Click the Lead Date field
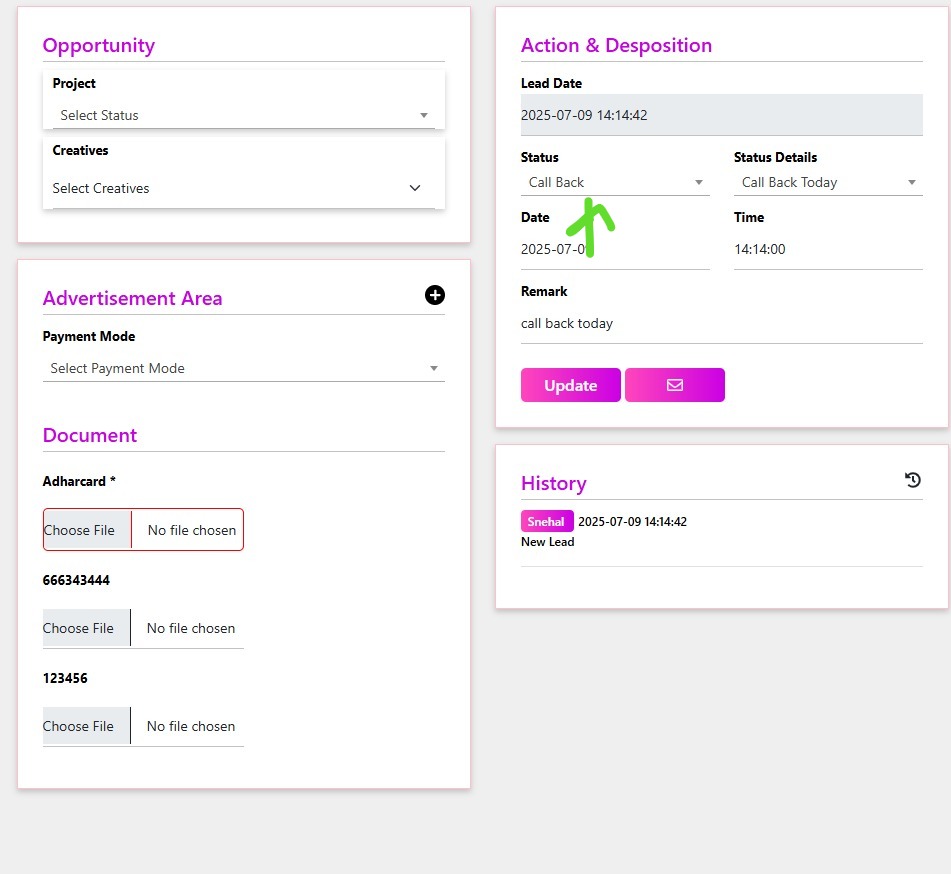 pyautogui.click(x=720, y=115)
